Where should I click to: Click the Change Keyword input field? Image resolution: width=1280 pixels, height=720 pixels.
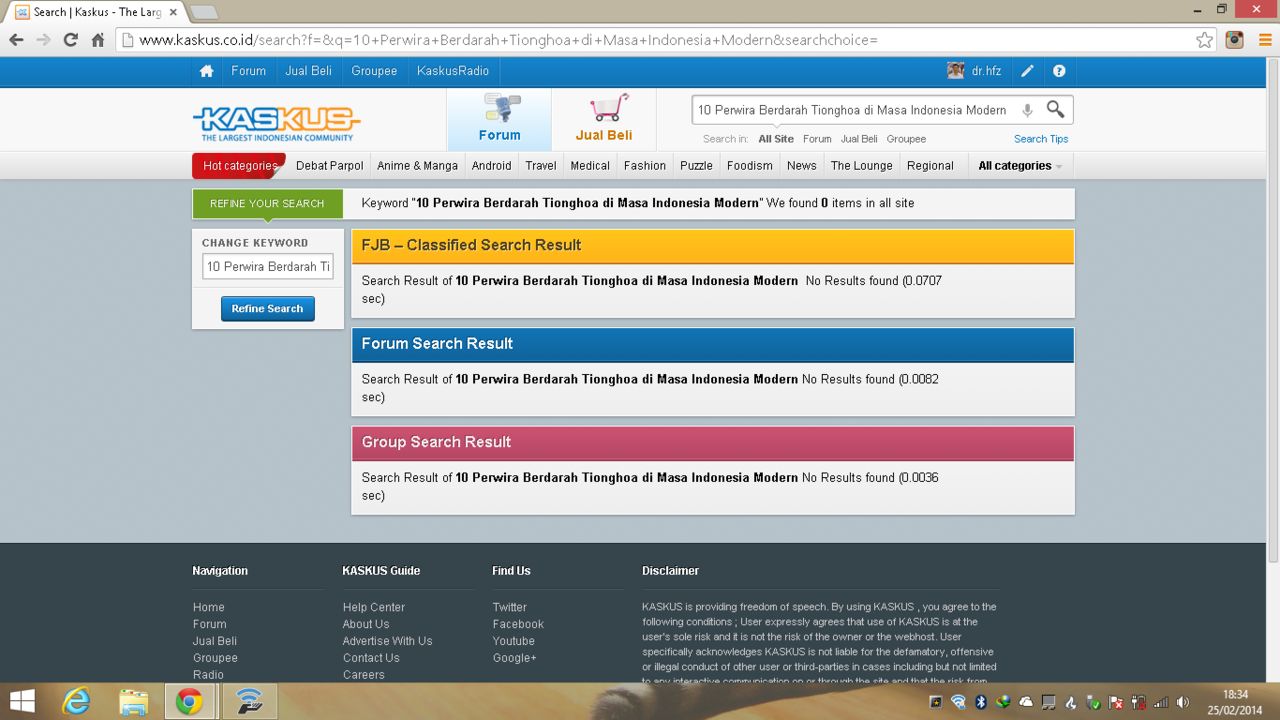(268, 267)
